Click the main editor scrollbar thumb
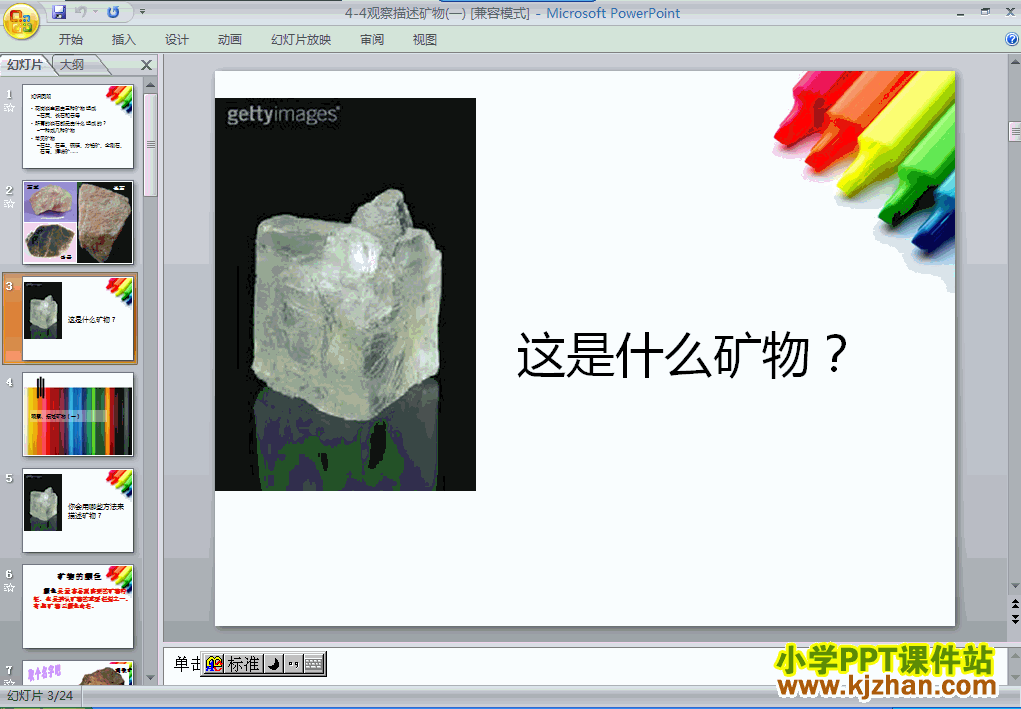 coord(1014,131)
